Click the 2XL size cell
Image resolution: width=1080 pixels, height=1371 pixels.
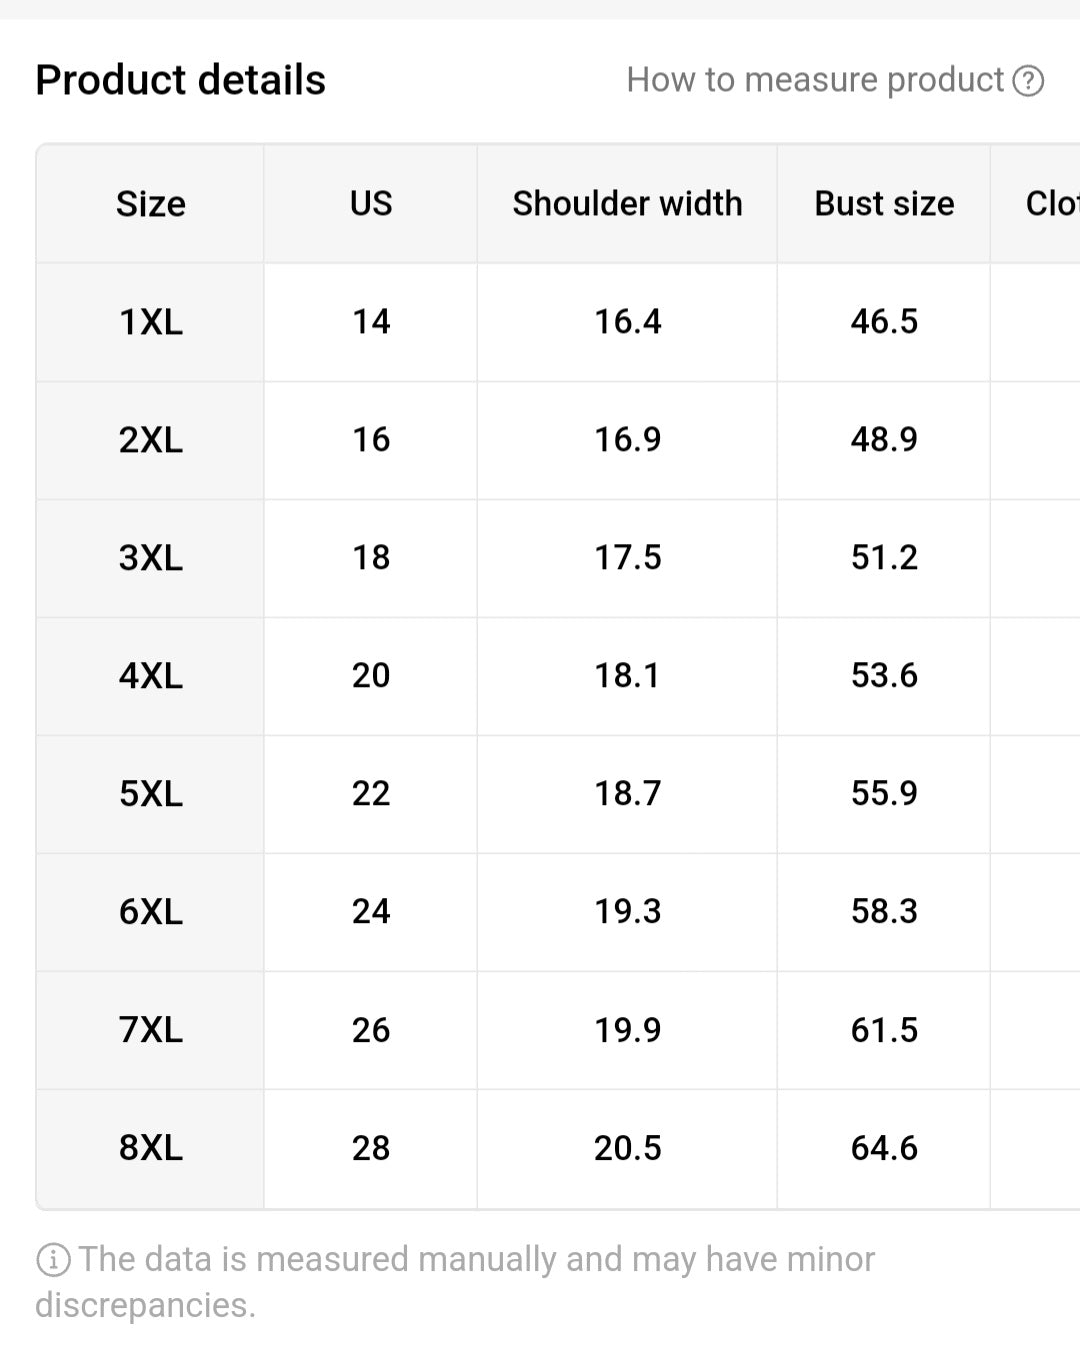pos(150,440)
